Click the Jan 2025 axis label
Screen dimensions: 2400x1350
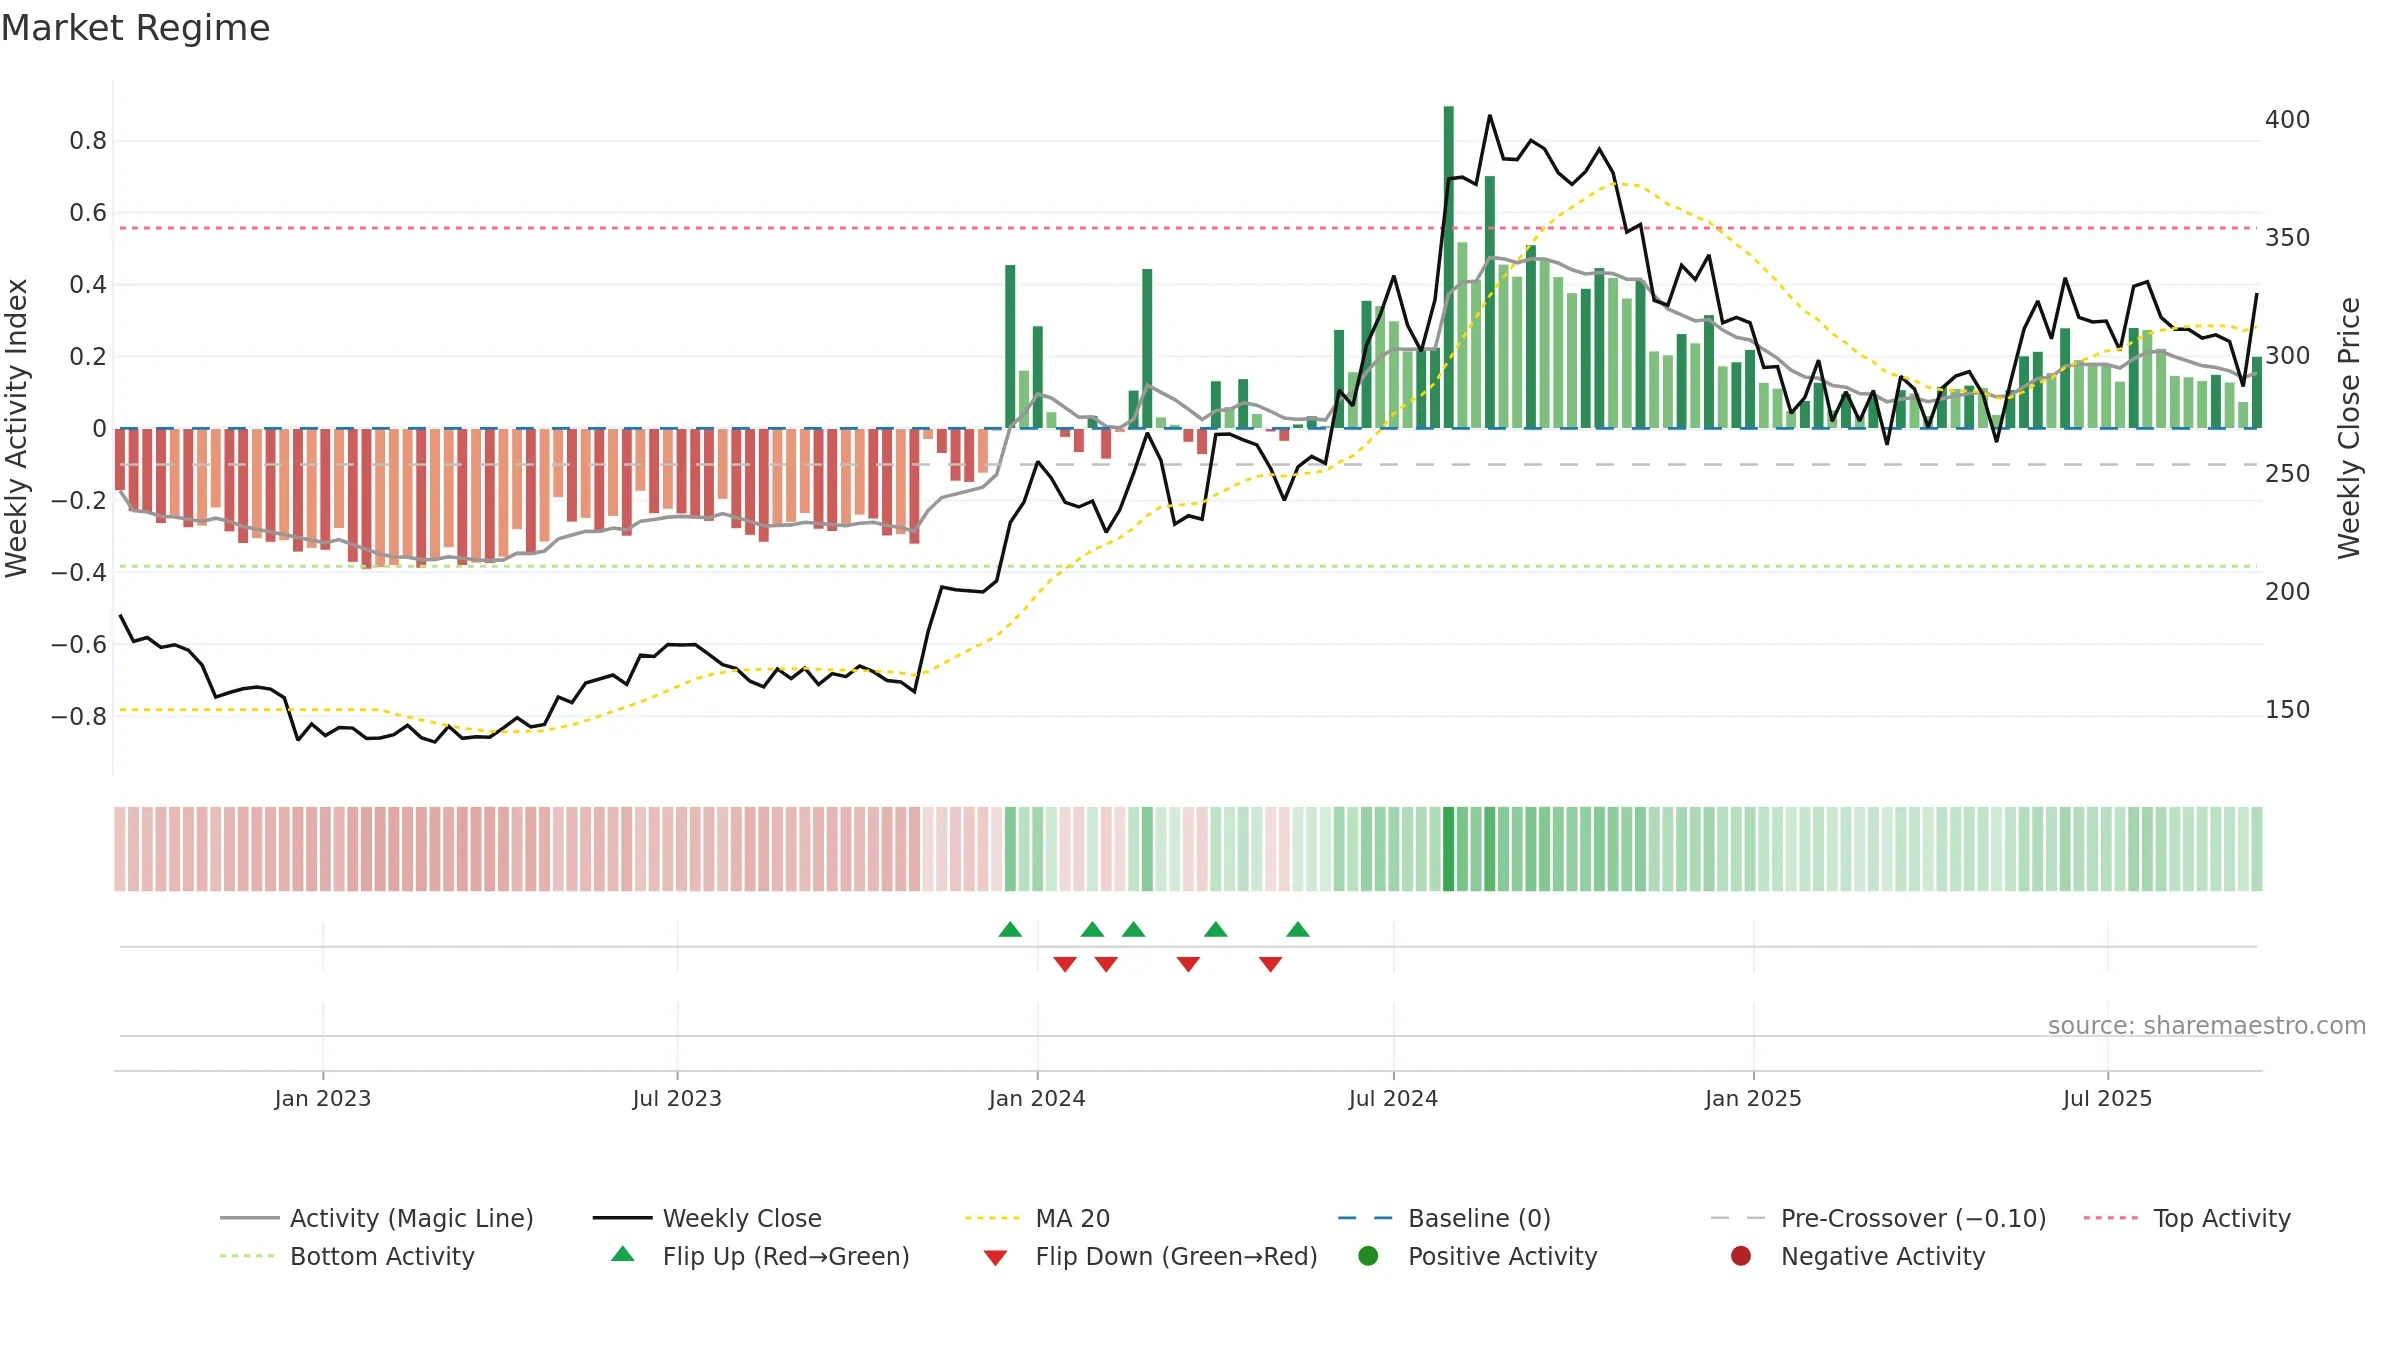[x=1753, y=1099]
